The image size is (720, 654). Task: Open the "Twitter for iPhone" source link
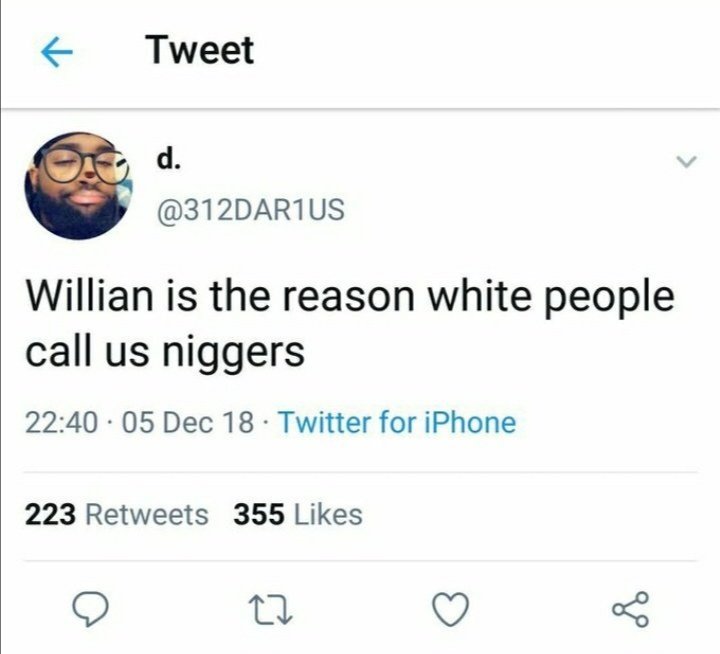click(398, 423)
